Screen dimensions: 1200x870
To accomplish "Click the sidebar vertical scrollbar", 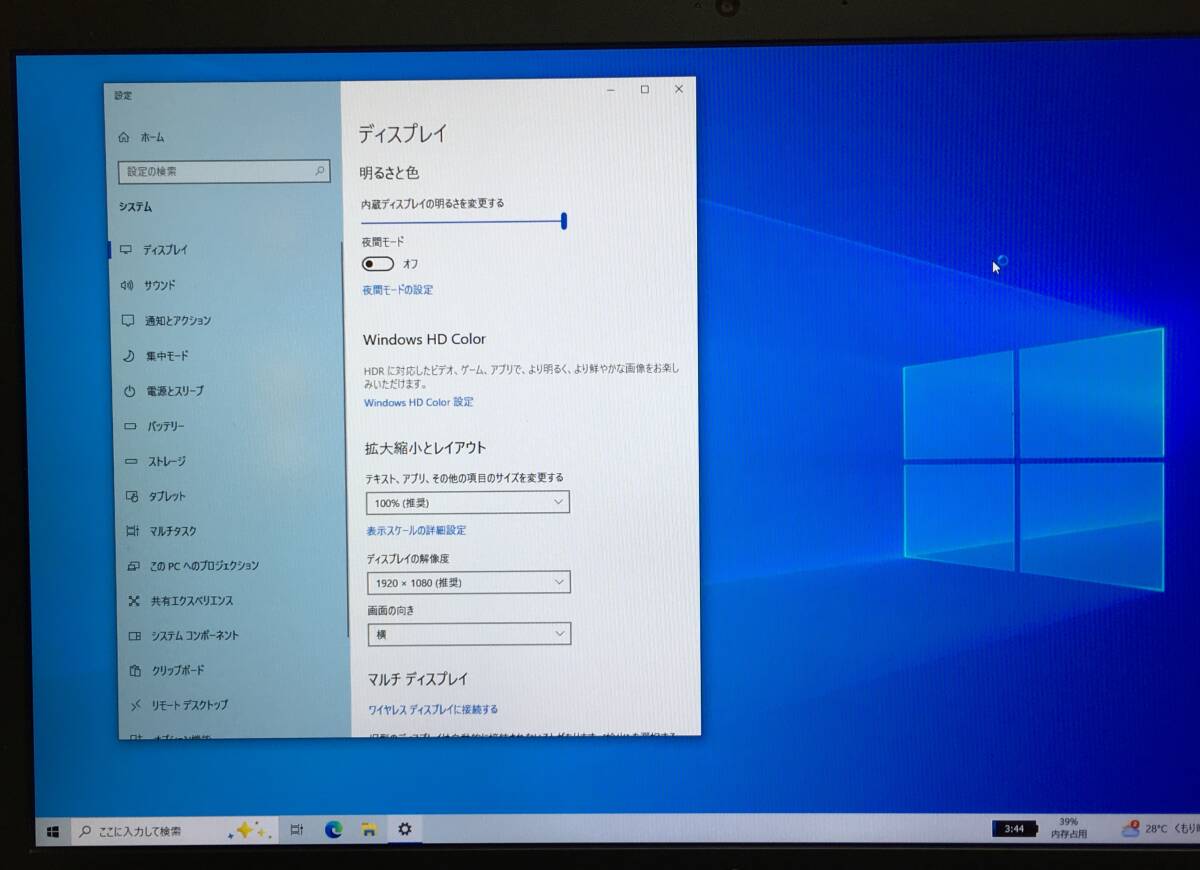I will [x=347, y=440].
